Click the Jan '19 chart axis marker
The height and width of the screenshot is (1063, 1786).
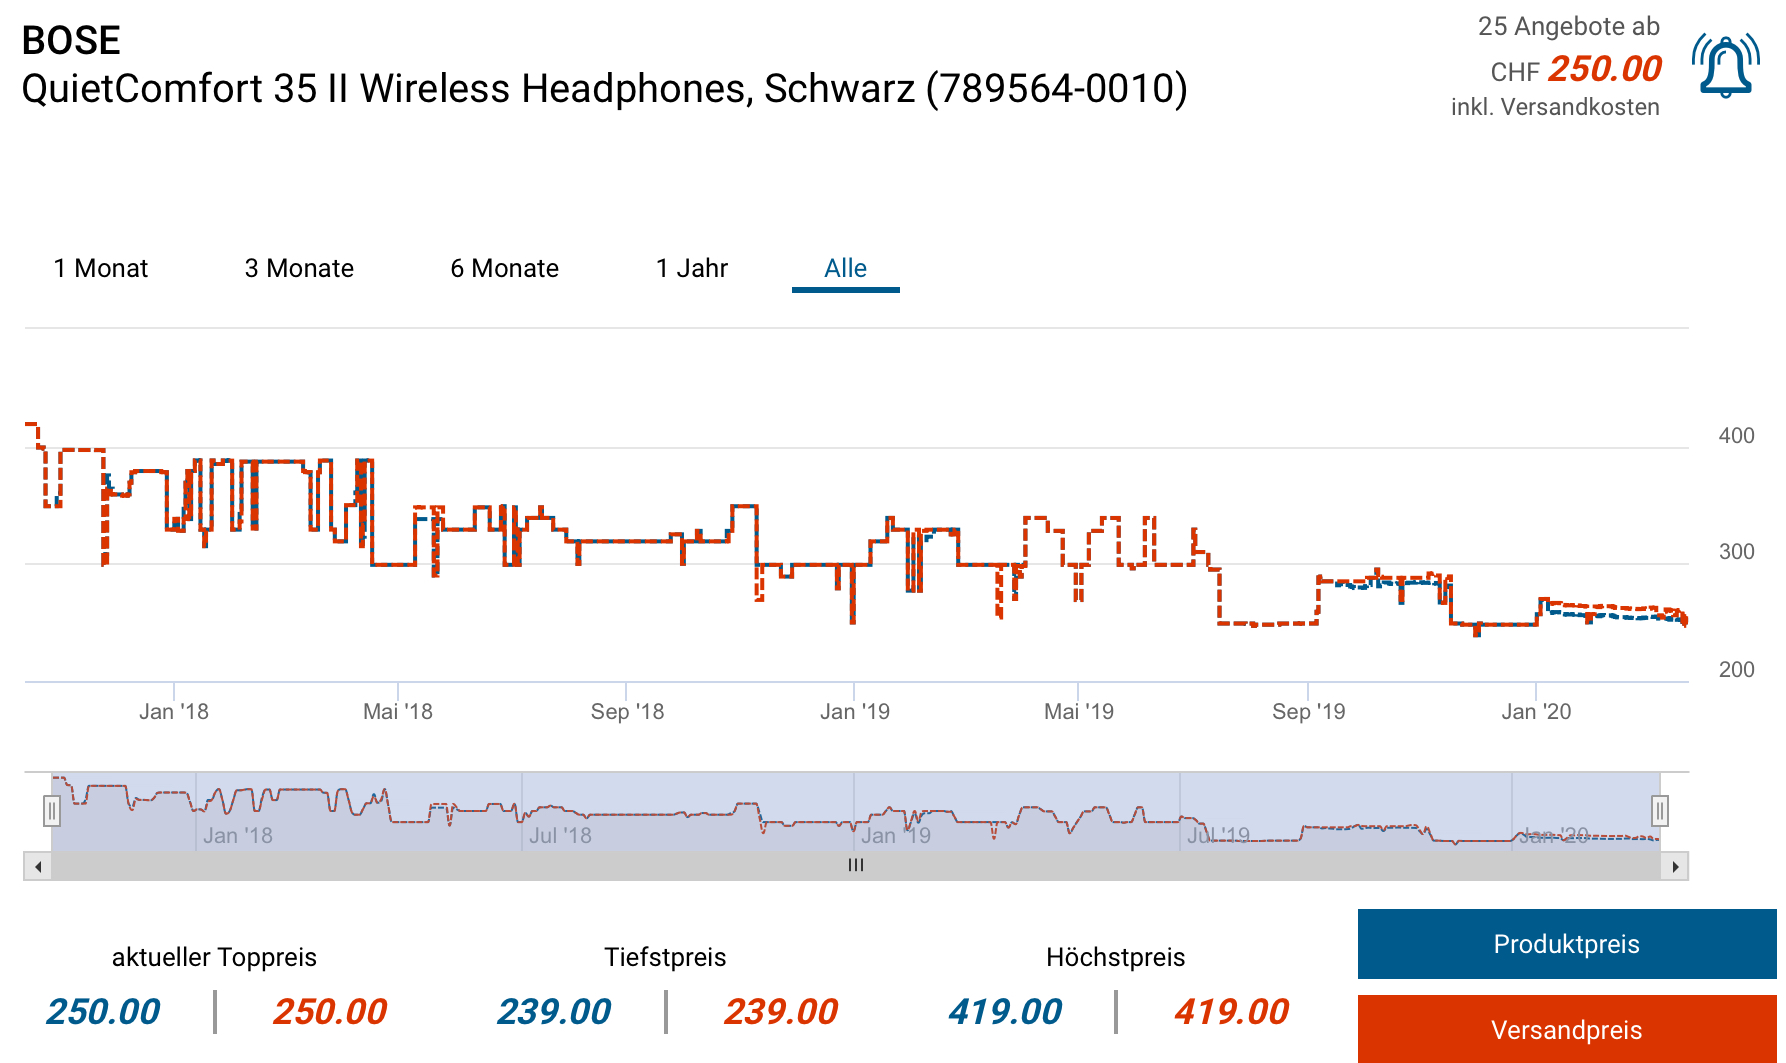(854, 711)
